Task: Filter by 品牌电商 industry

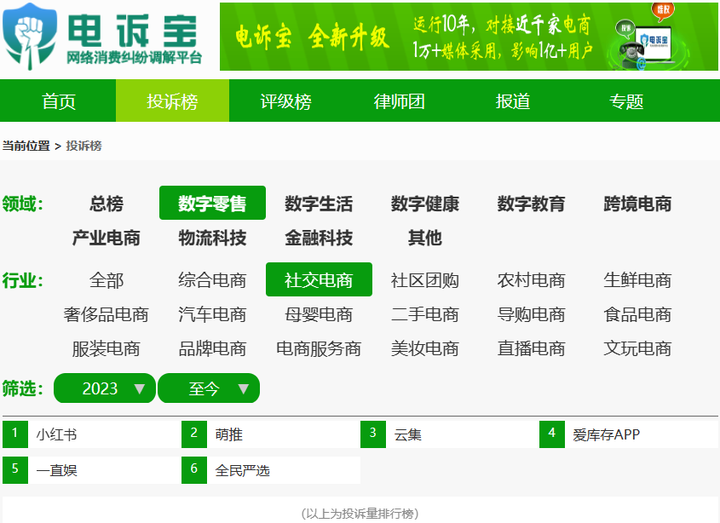Action: pos(212,349)
